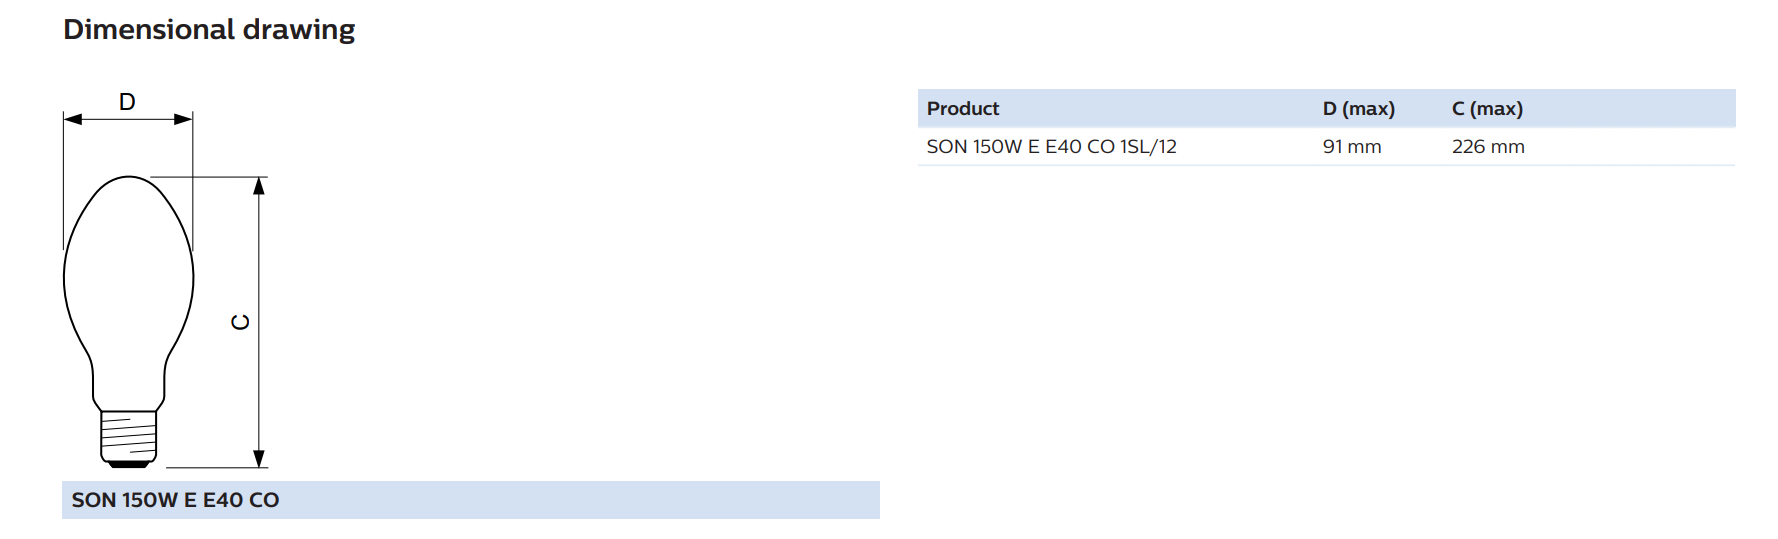
Task: Click the lamp bulb outline drawing
Action: click(x=128, y=321)
